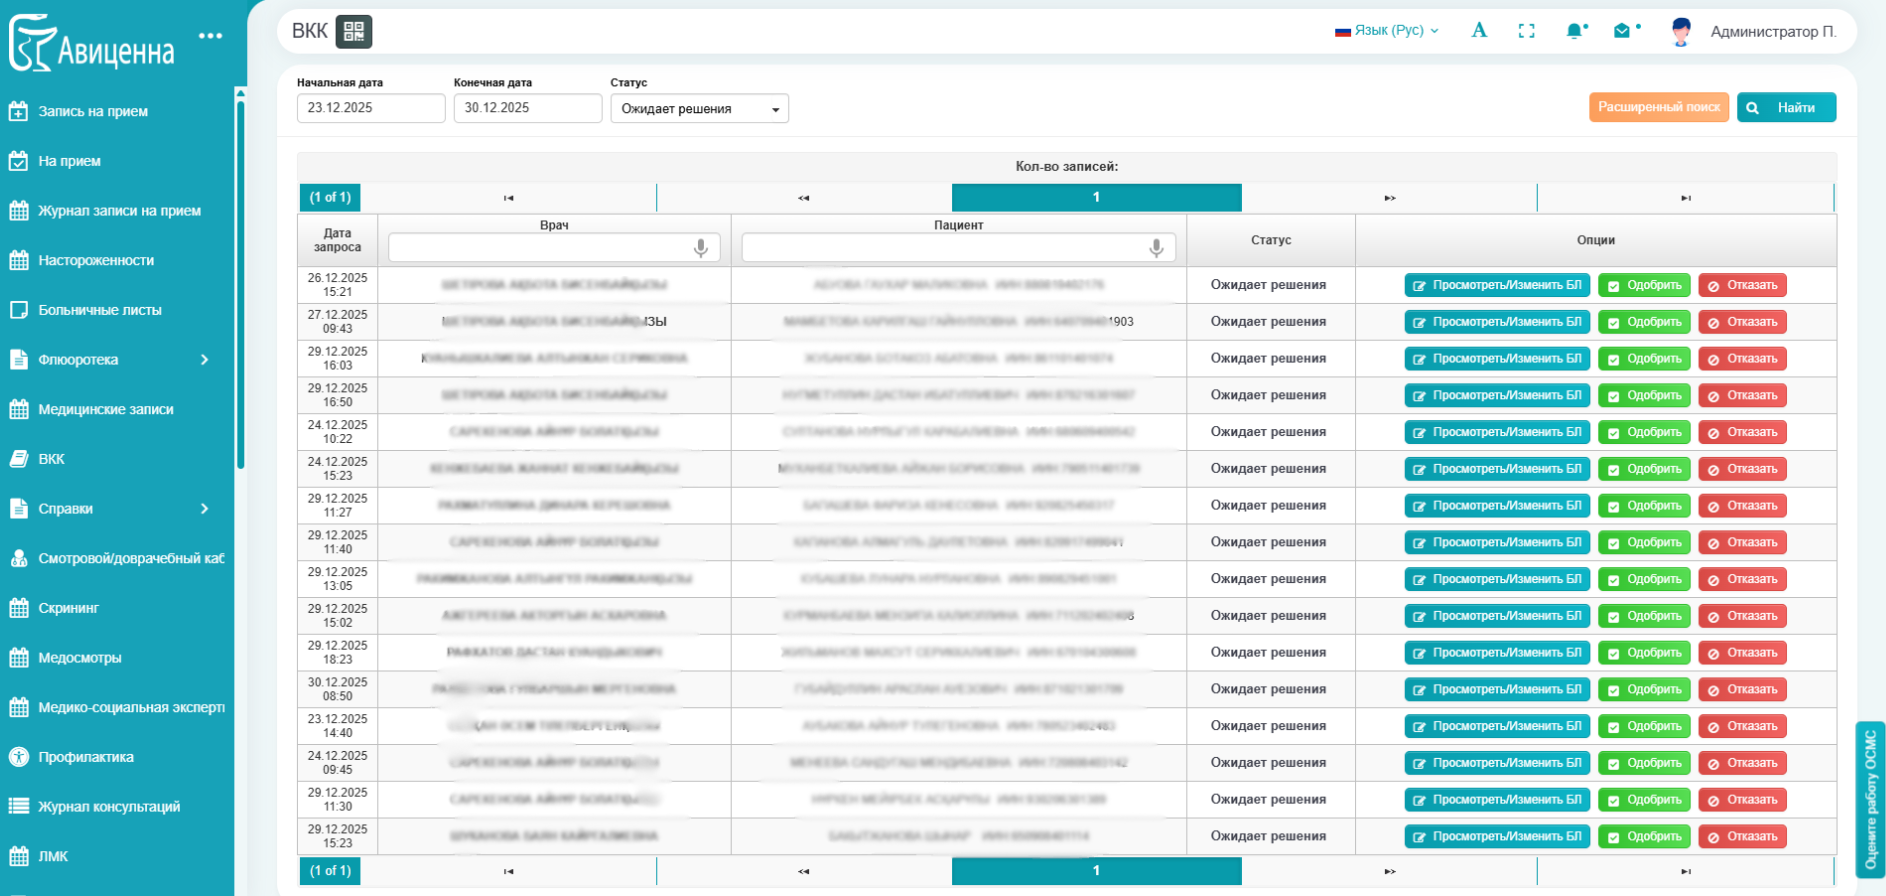1886x896 pixels.
Task: Click the Начальная дата input field
Action: (370, 108)
